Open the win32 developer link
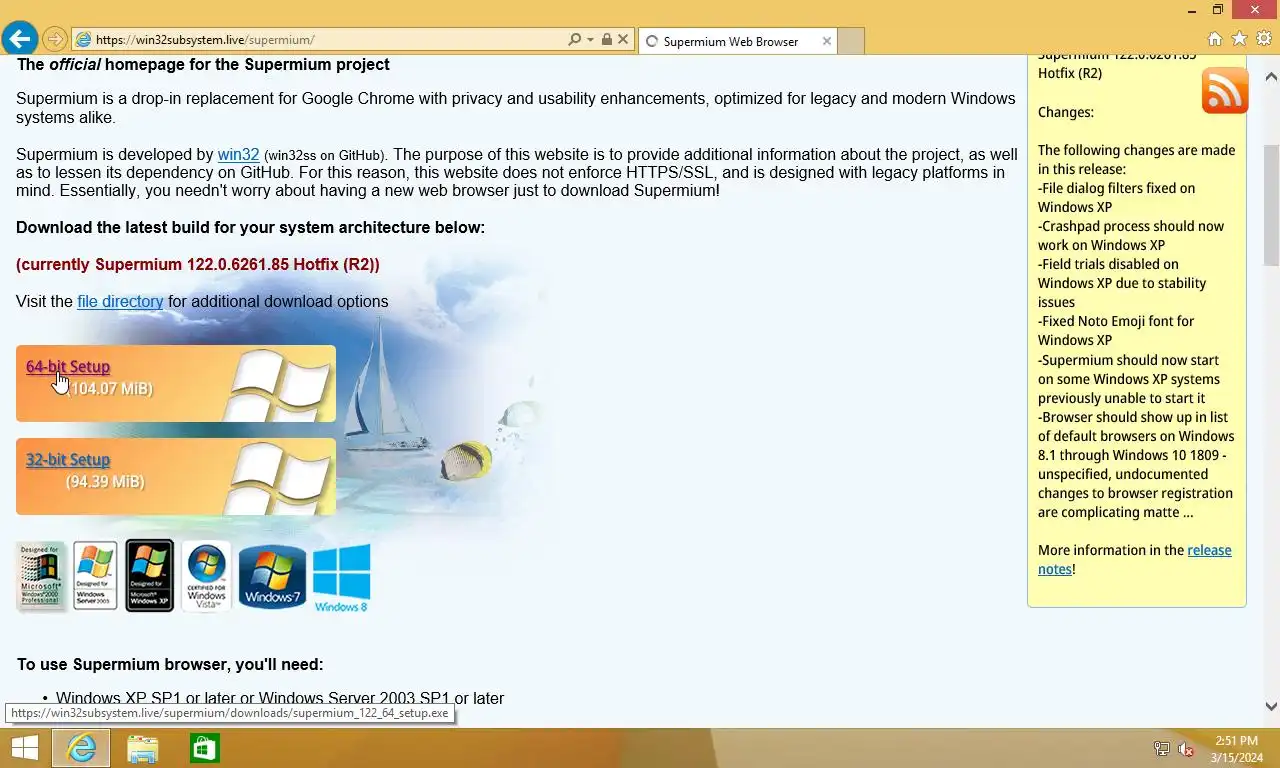The image size is (1280, 768). (238, 154)
